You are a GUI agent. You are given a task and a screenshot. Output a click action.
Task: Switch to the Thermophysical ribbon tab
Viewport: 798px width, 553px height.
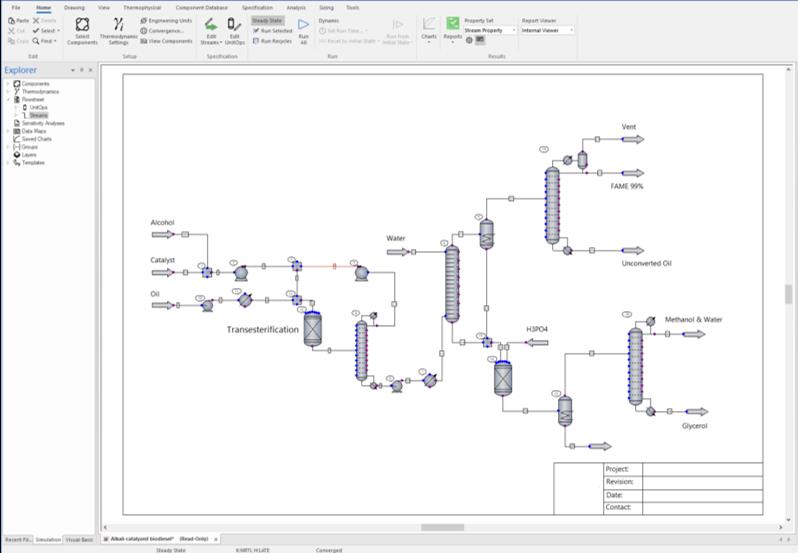[x=142, y=8]
